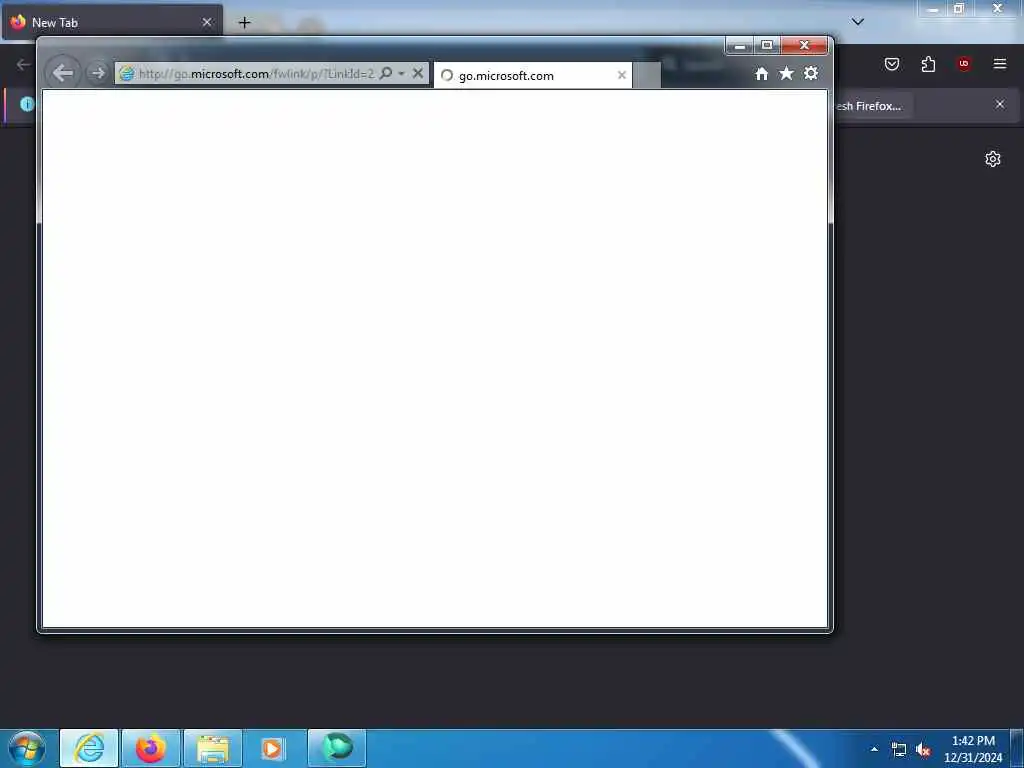Screen dimensions: 1024x768
Task: Click Show desktop button at taskbar end
Action: (1017, 748)
